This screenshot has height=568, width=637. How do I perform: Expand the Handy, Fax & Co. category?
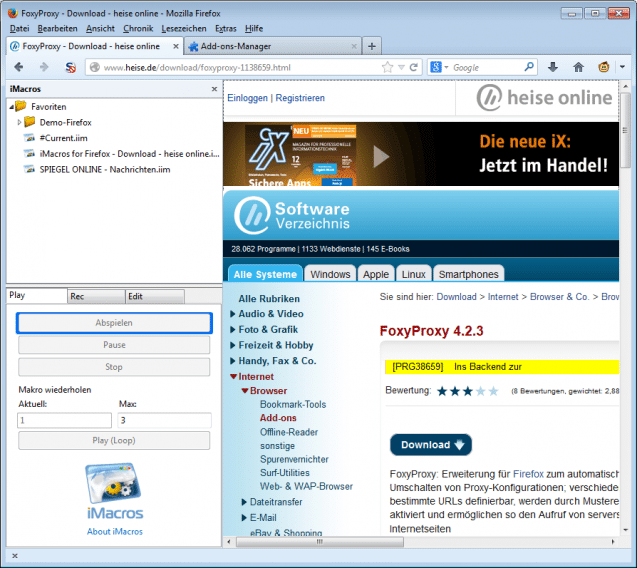click(232, 361)
